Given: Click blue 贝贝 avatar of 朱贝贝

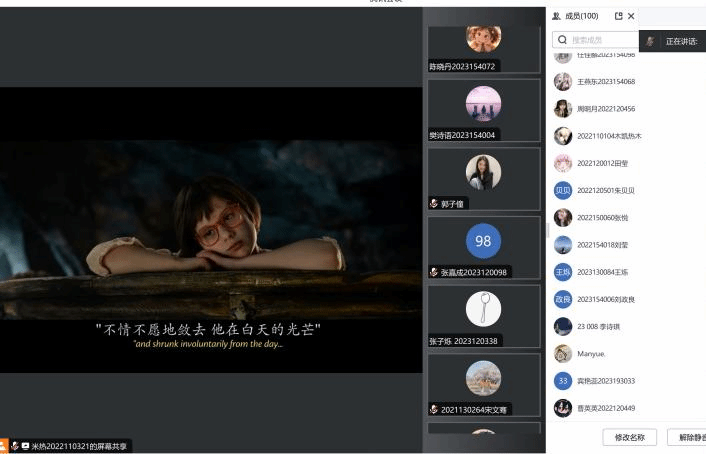Looking at the screenshot, I should [x=563, y=190].
